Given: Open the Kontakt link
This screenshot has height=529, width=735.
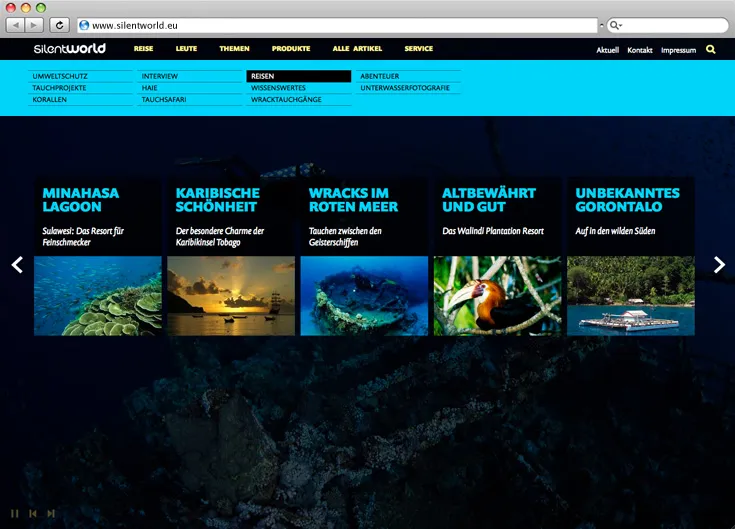Looking at the screenshot, I should tap(640, 50).
